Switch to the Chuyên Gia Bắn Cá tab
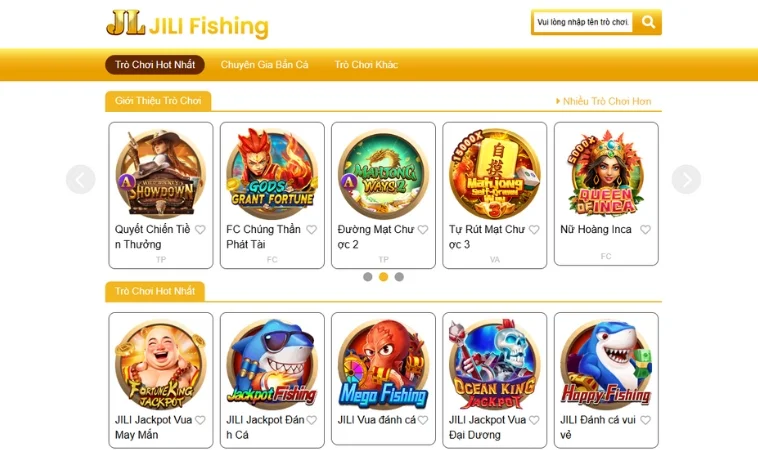 click(264, 65)
